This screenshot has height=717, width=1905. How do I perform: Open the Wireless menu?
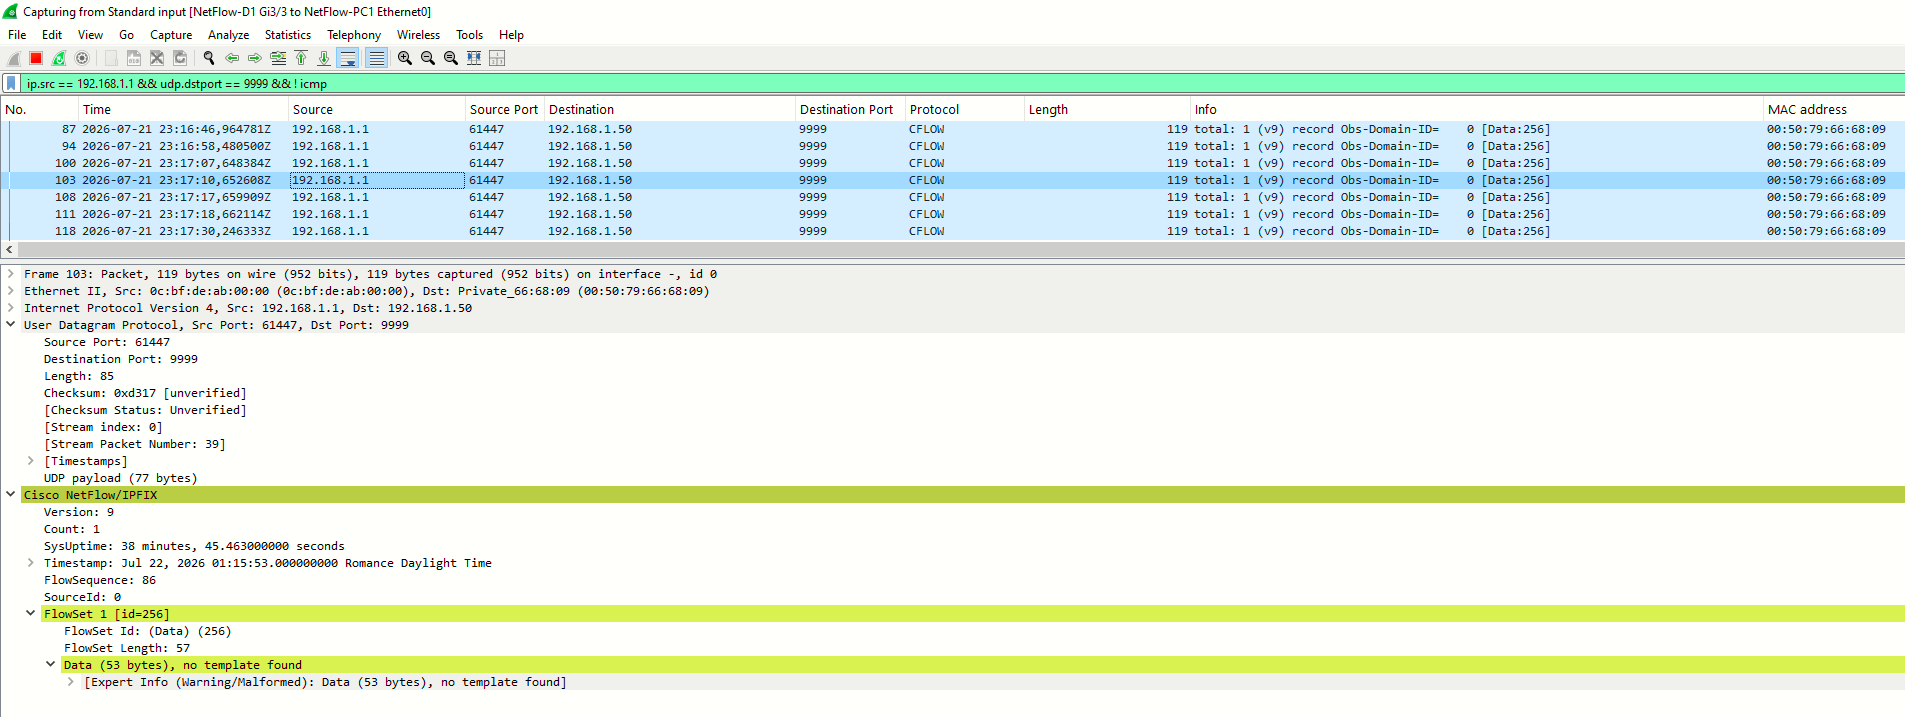[x=418, y=35]
